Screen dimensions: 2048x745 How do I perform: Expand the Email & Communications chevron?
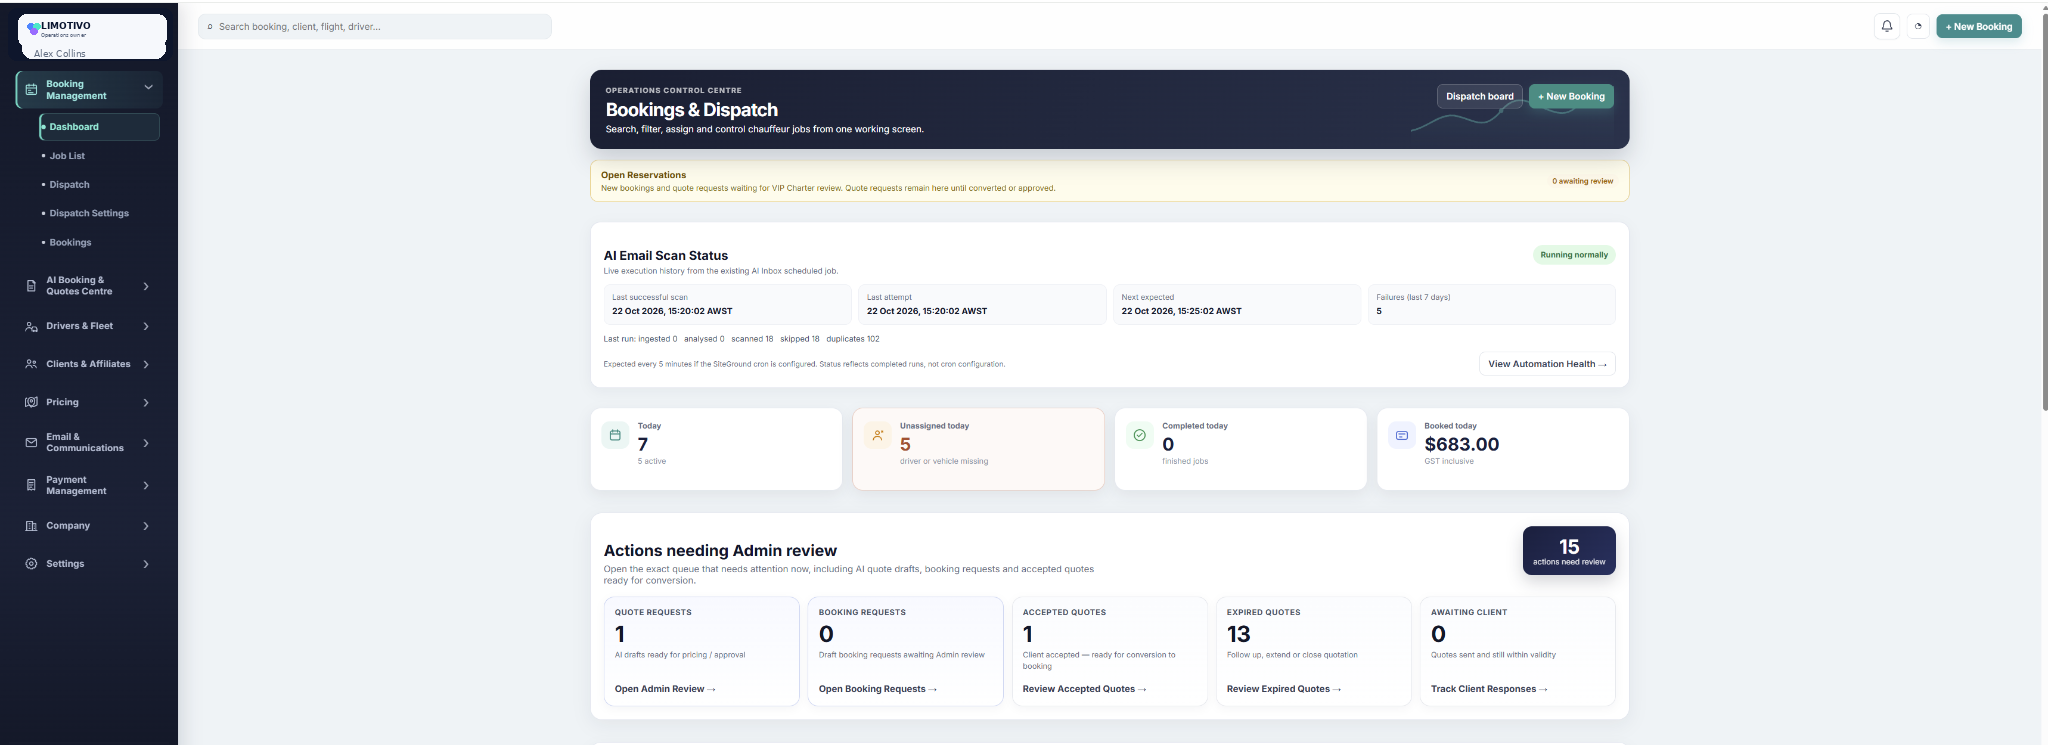(x=146, y=442)
